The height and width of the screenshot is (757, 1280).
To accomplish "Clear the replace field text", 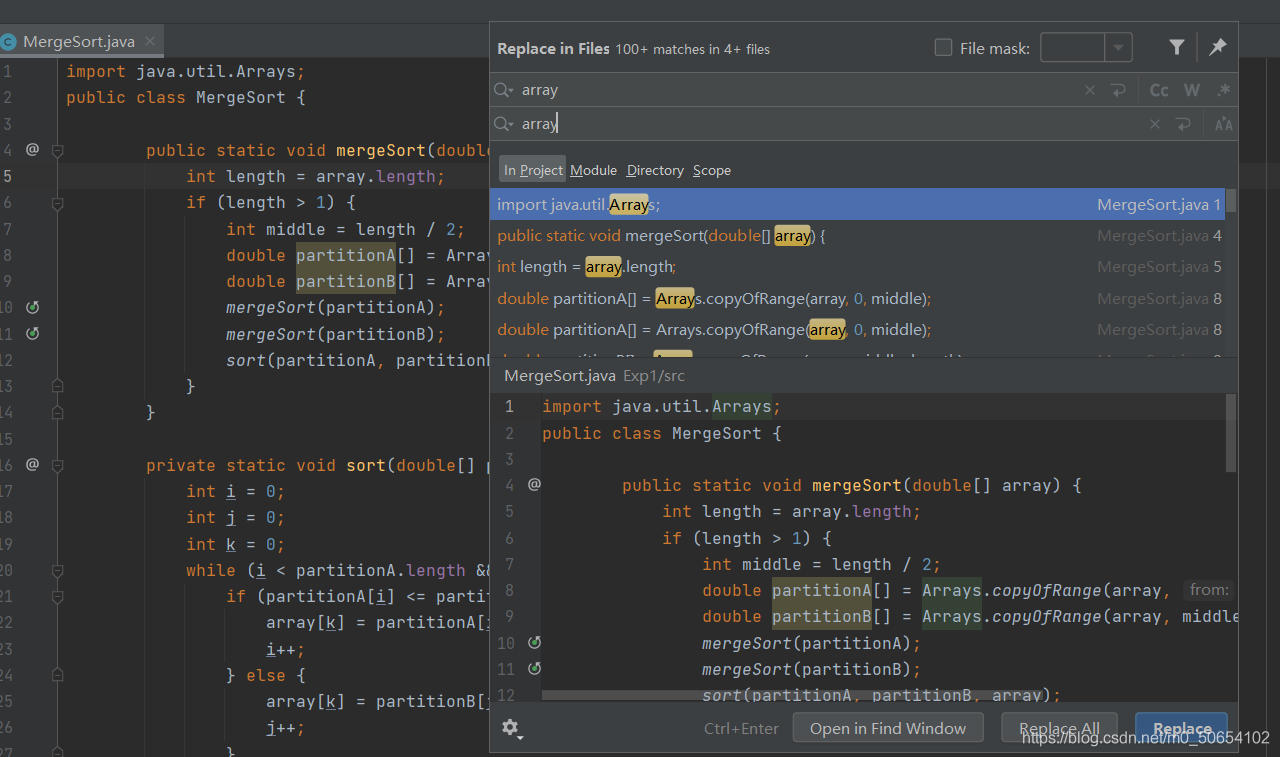I will pos(1155,124).
